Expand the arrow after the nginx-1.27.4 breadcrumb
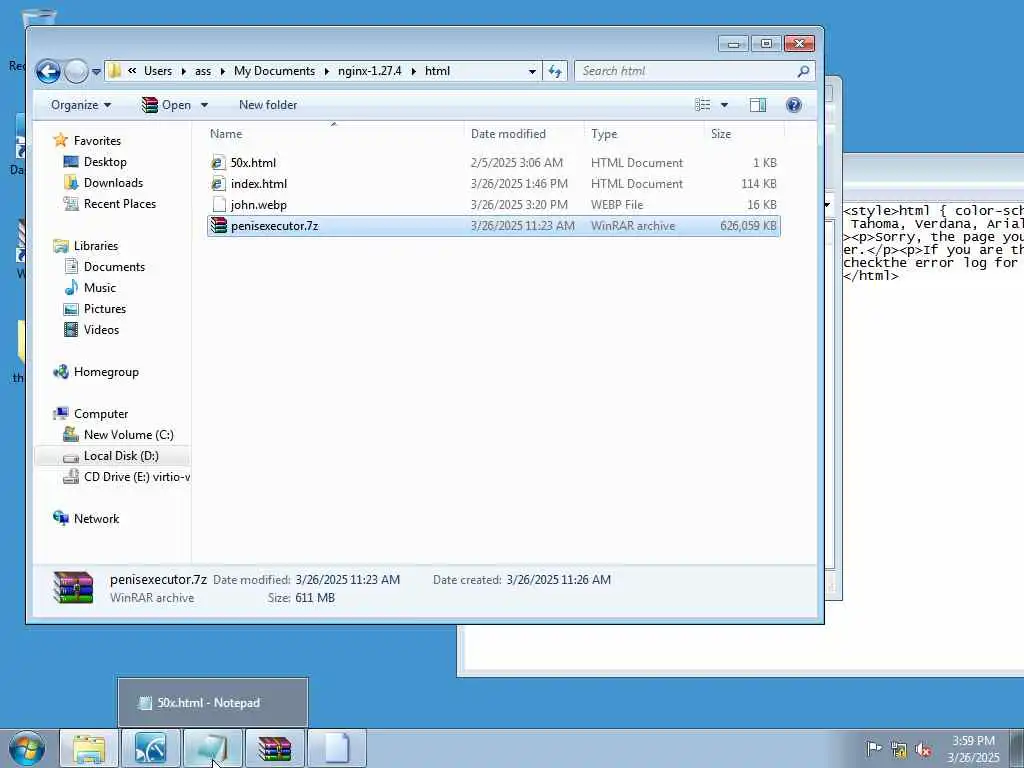This screenshot has height=768, width=1024. pos(413,71)
